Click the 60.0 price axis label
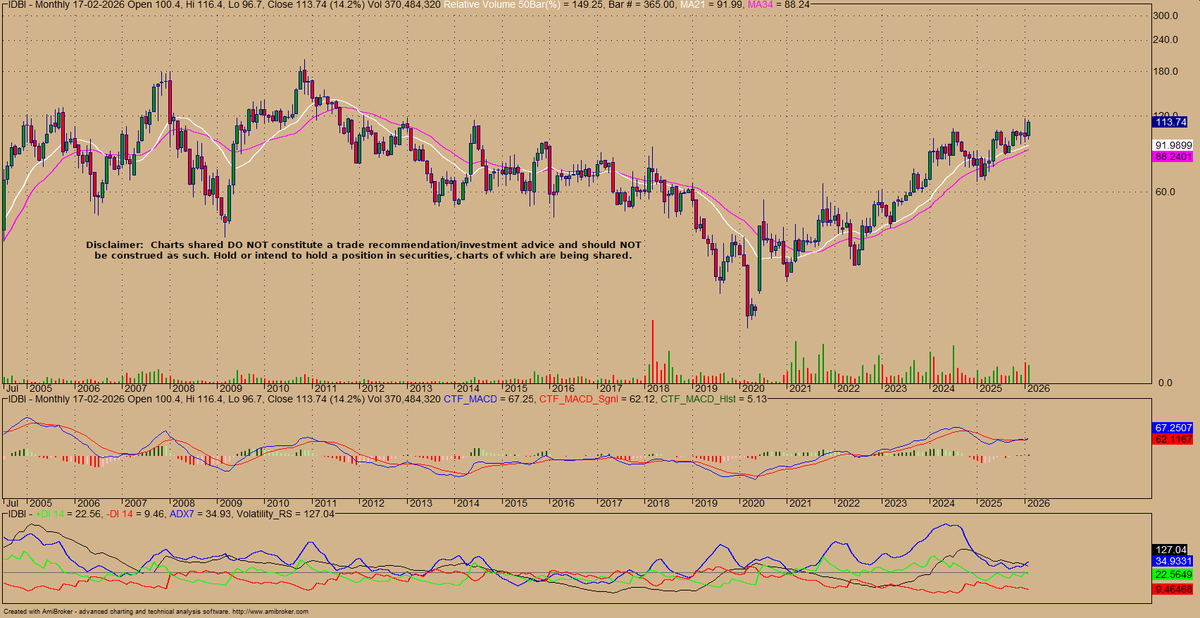Image resolution: width=1200 pixels, height=618 pixels. pos(1166,192)
